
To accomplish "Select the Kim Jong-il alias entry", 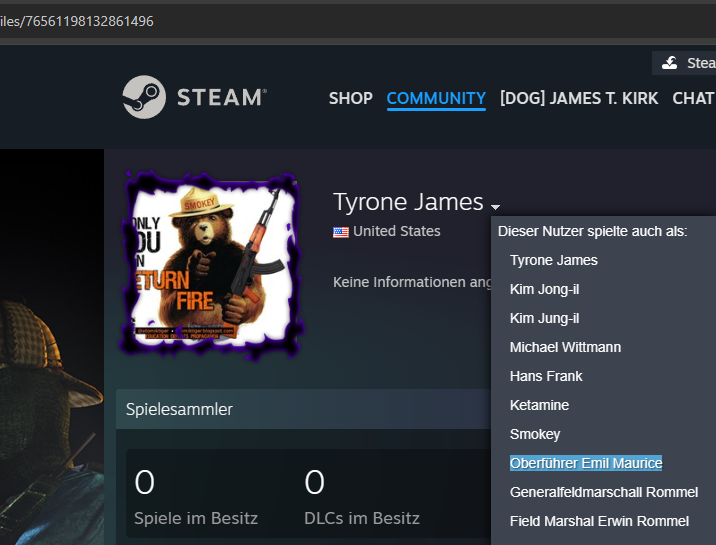I will pos(544,289).
